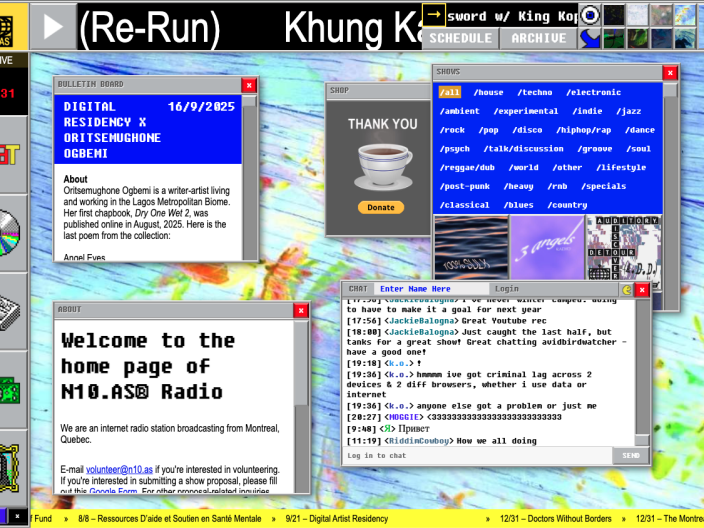Click the yellow arrow next to show title
This screenshot has height=528, width=704.
tap(433, 14)
